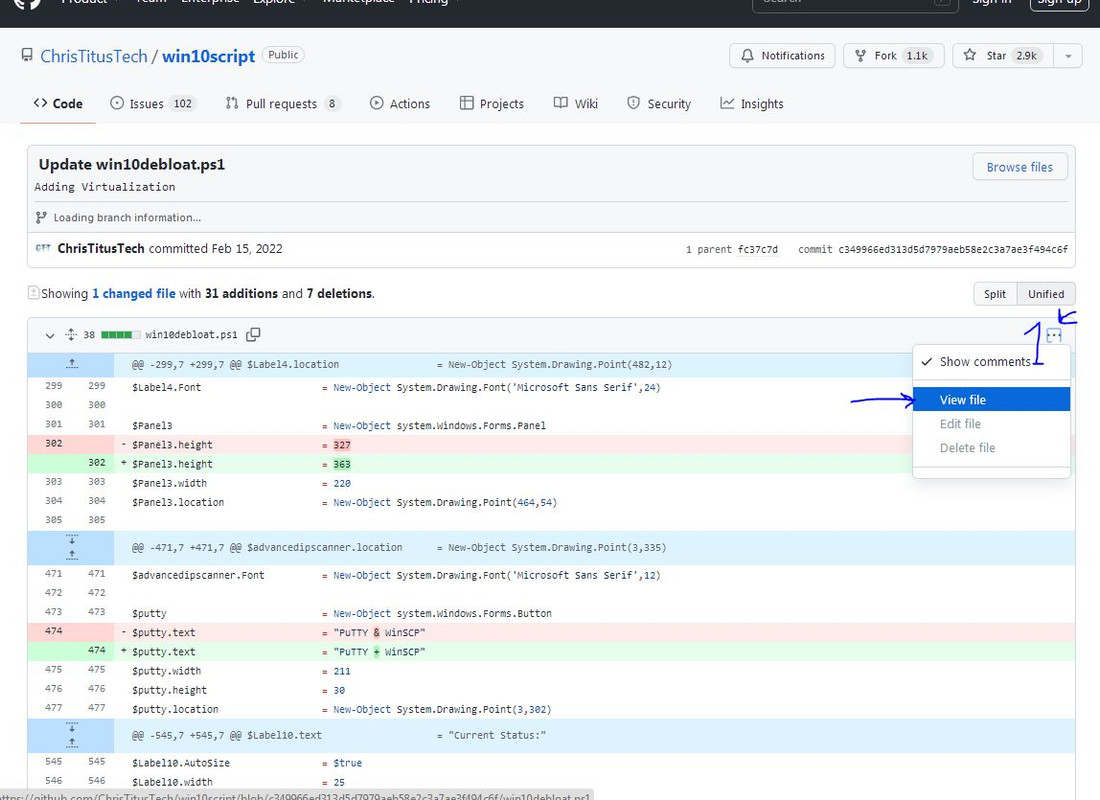
Task: Select the Delete file menu entry
Action: [991, 448]
